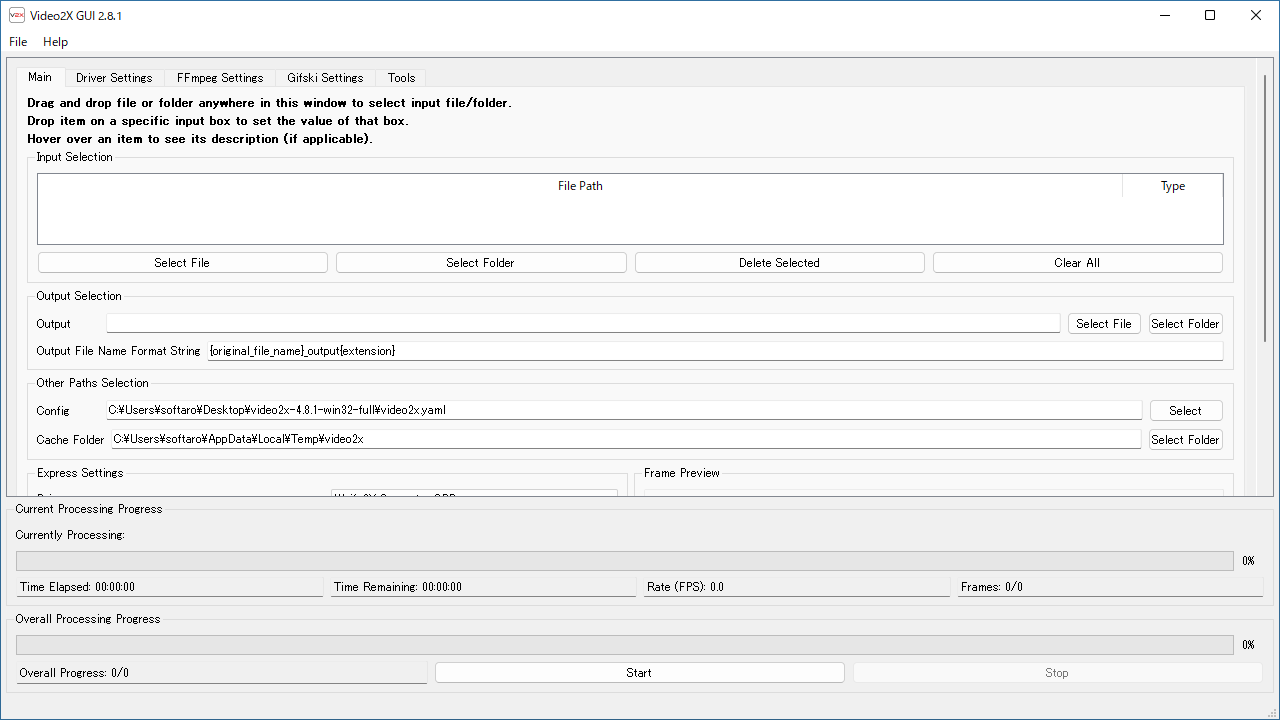The image size is (1280, 720).
Task: Click the File Path column header
Action: (580, 186)
